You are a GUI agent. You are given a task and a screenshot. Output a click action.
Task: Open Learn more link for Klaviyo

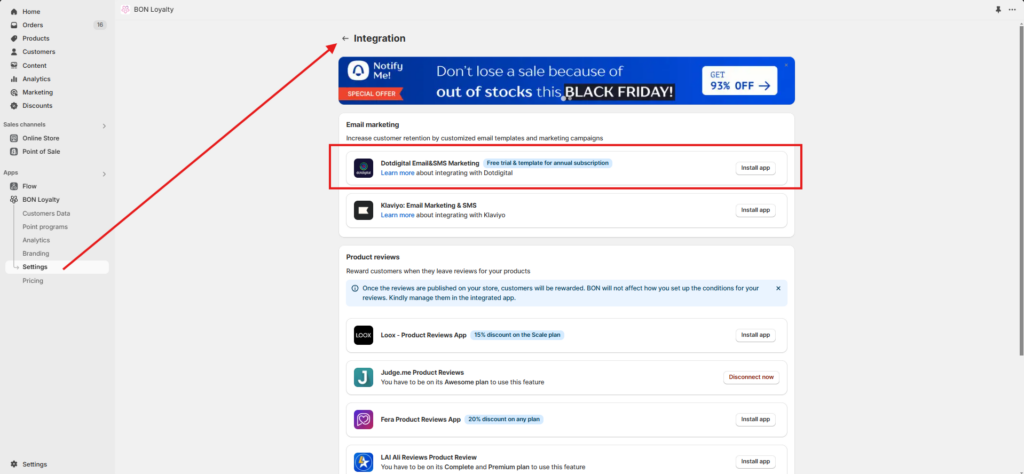398,215
